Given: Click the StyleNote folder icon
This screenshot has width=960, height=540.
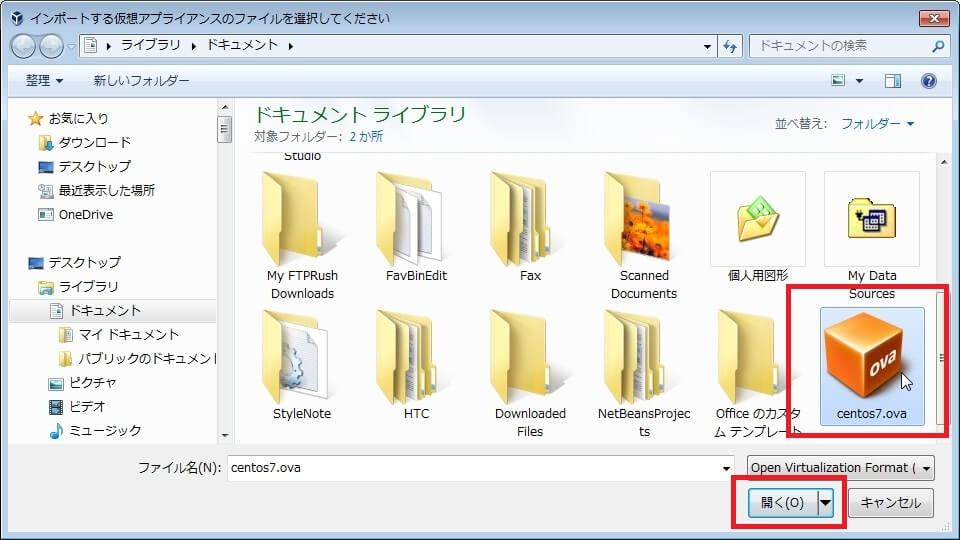Looking at the screenshot, I should pos(301,355).
